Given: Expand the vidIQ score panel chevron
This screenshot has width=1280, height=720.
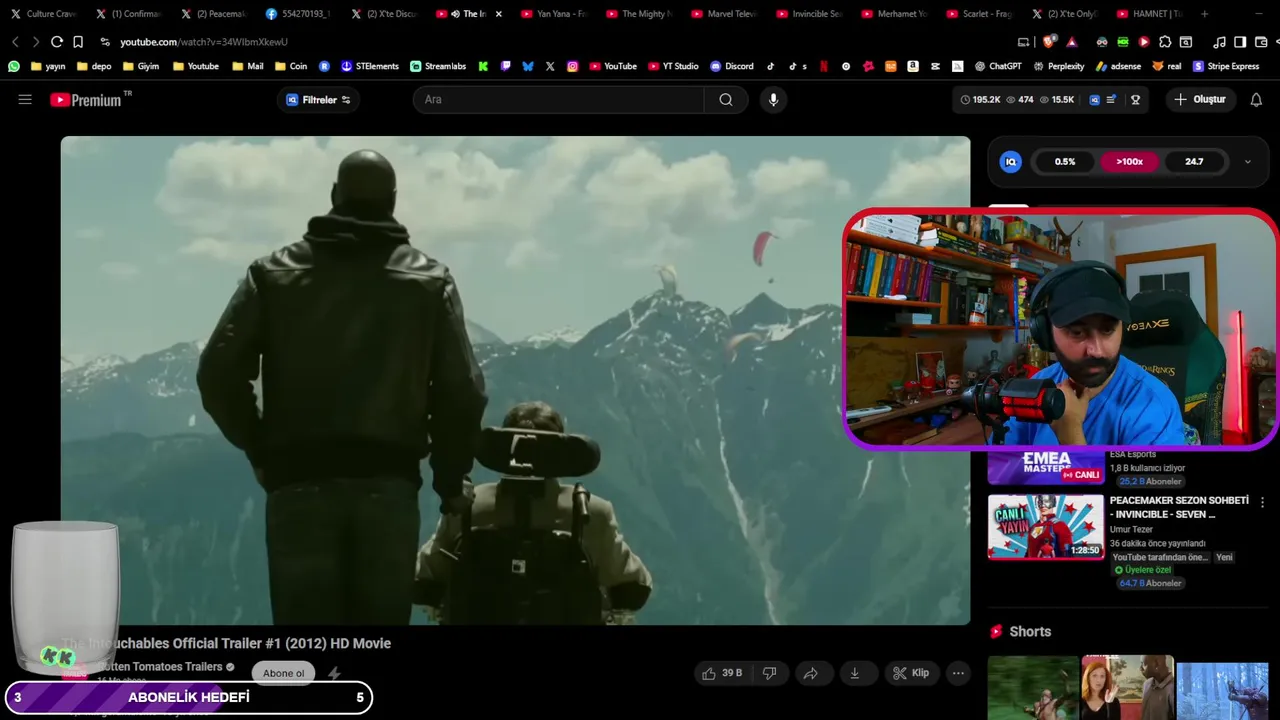Looking at the screenshot, I should (x=1247, y=162).
